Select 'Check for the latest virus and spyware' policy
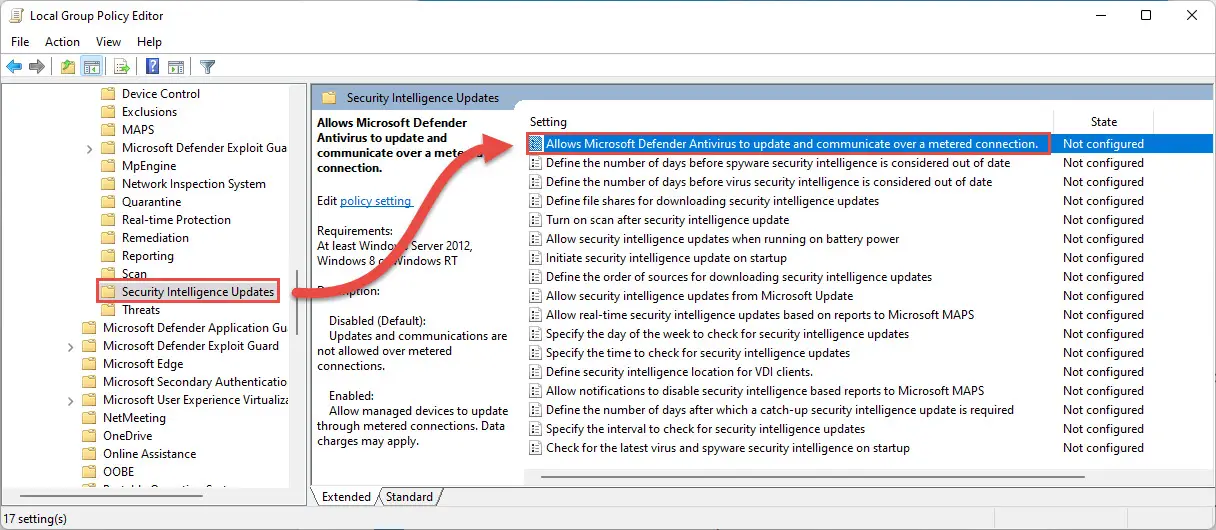Viewport: 1216px width, 530px height. [728, 448]
